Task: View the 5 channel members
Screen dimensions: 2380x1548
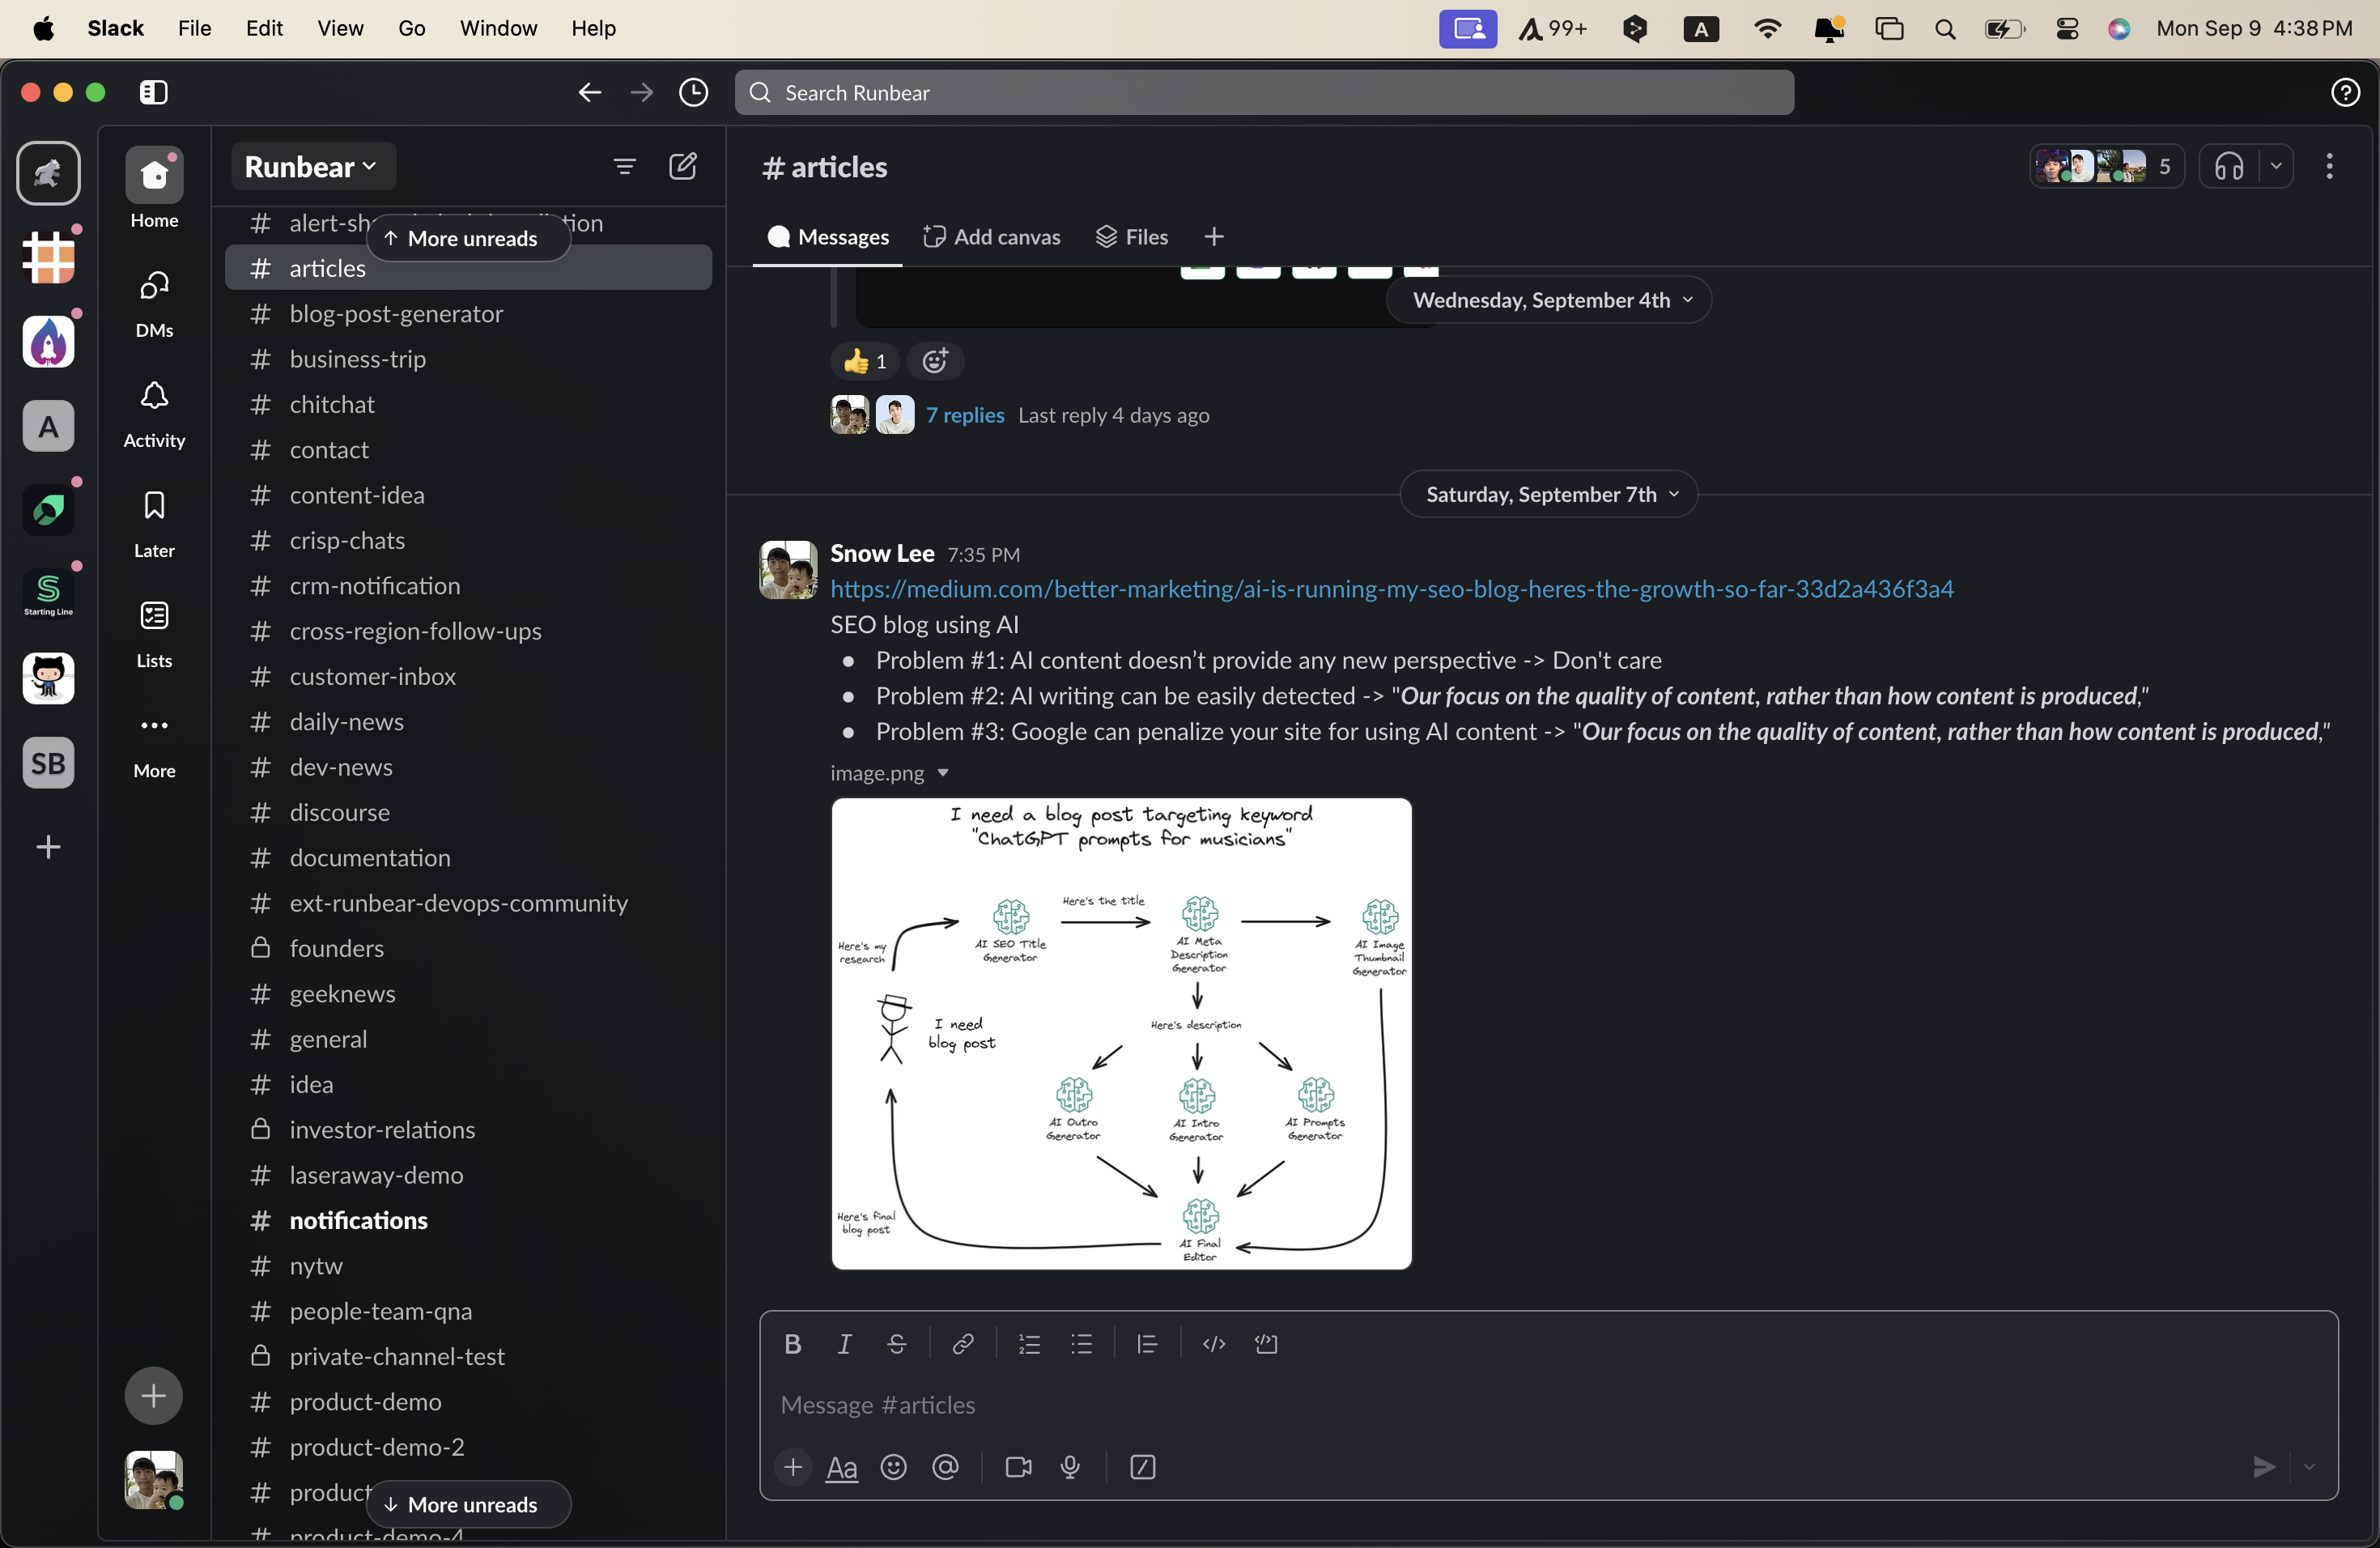Action: pyautogui.click(x=2106, y=166)
